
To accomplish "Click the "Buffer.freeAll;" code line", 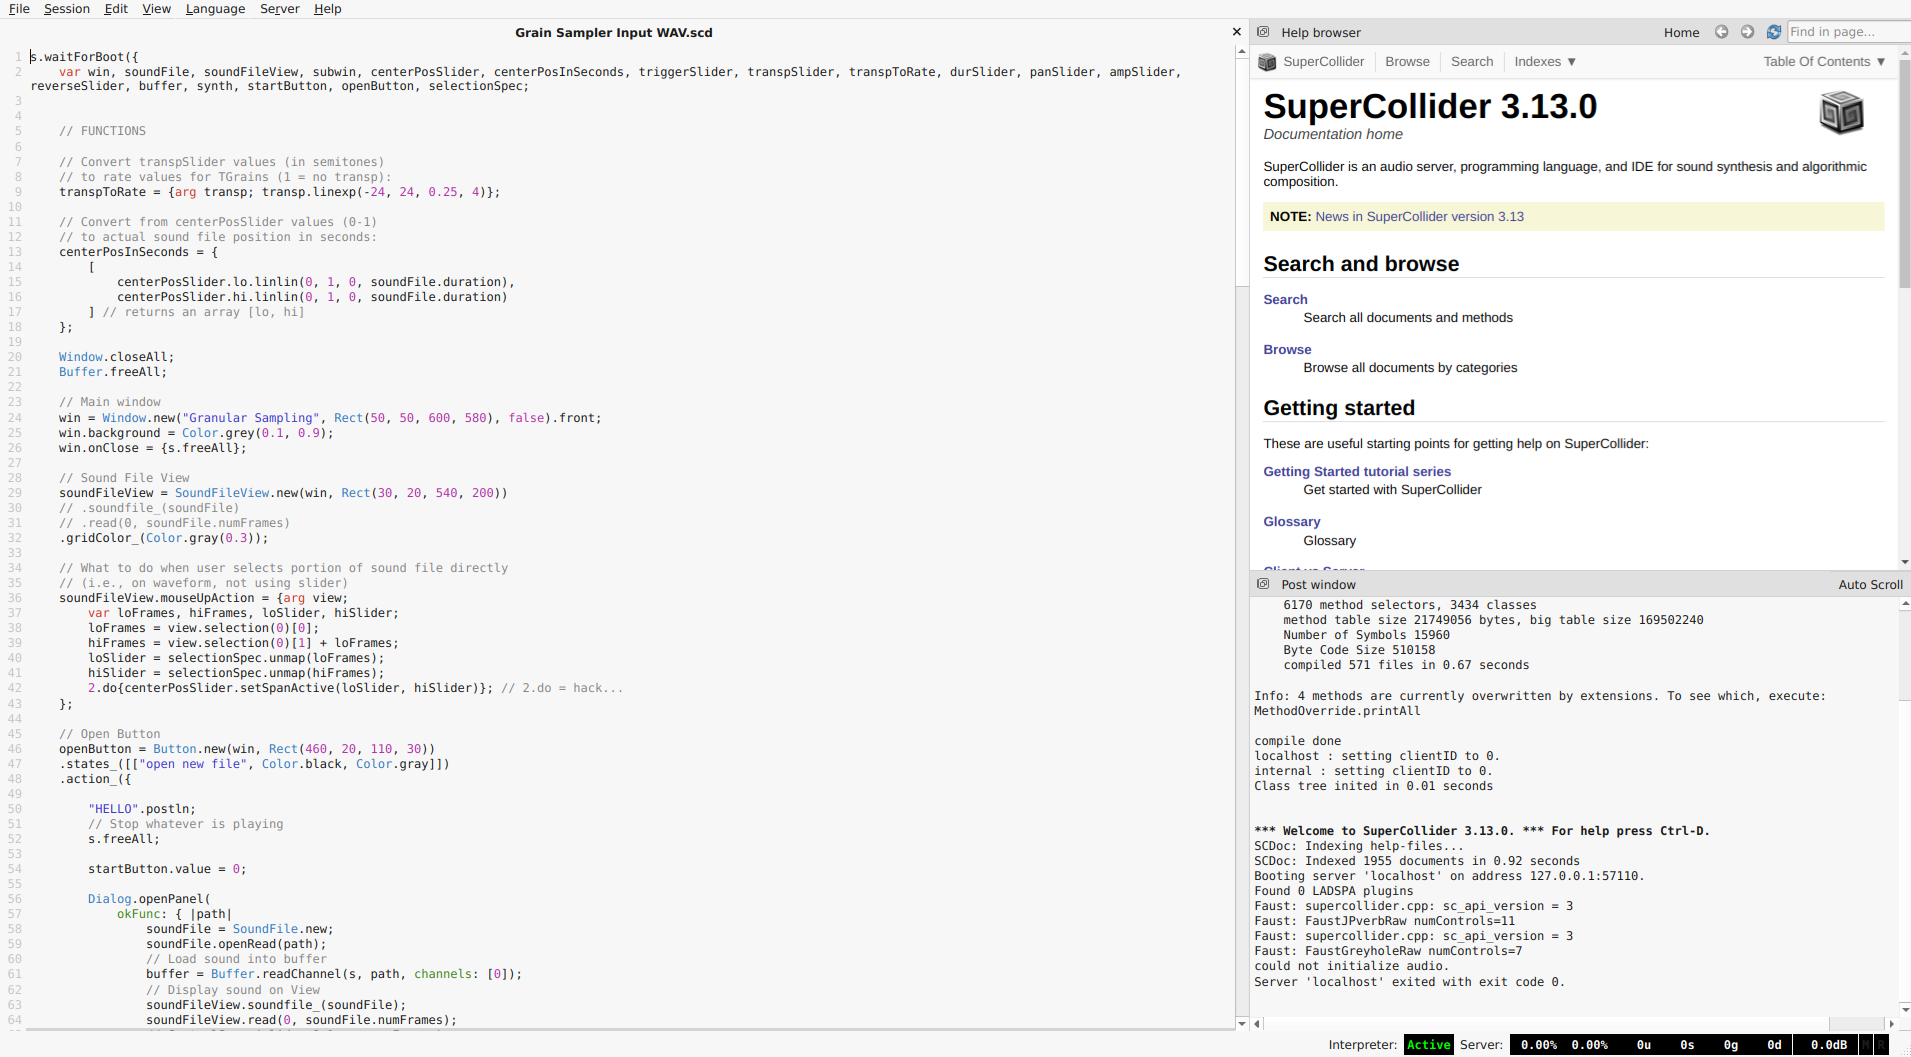I will (112, 372).
